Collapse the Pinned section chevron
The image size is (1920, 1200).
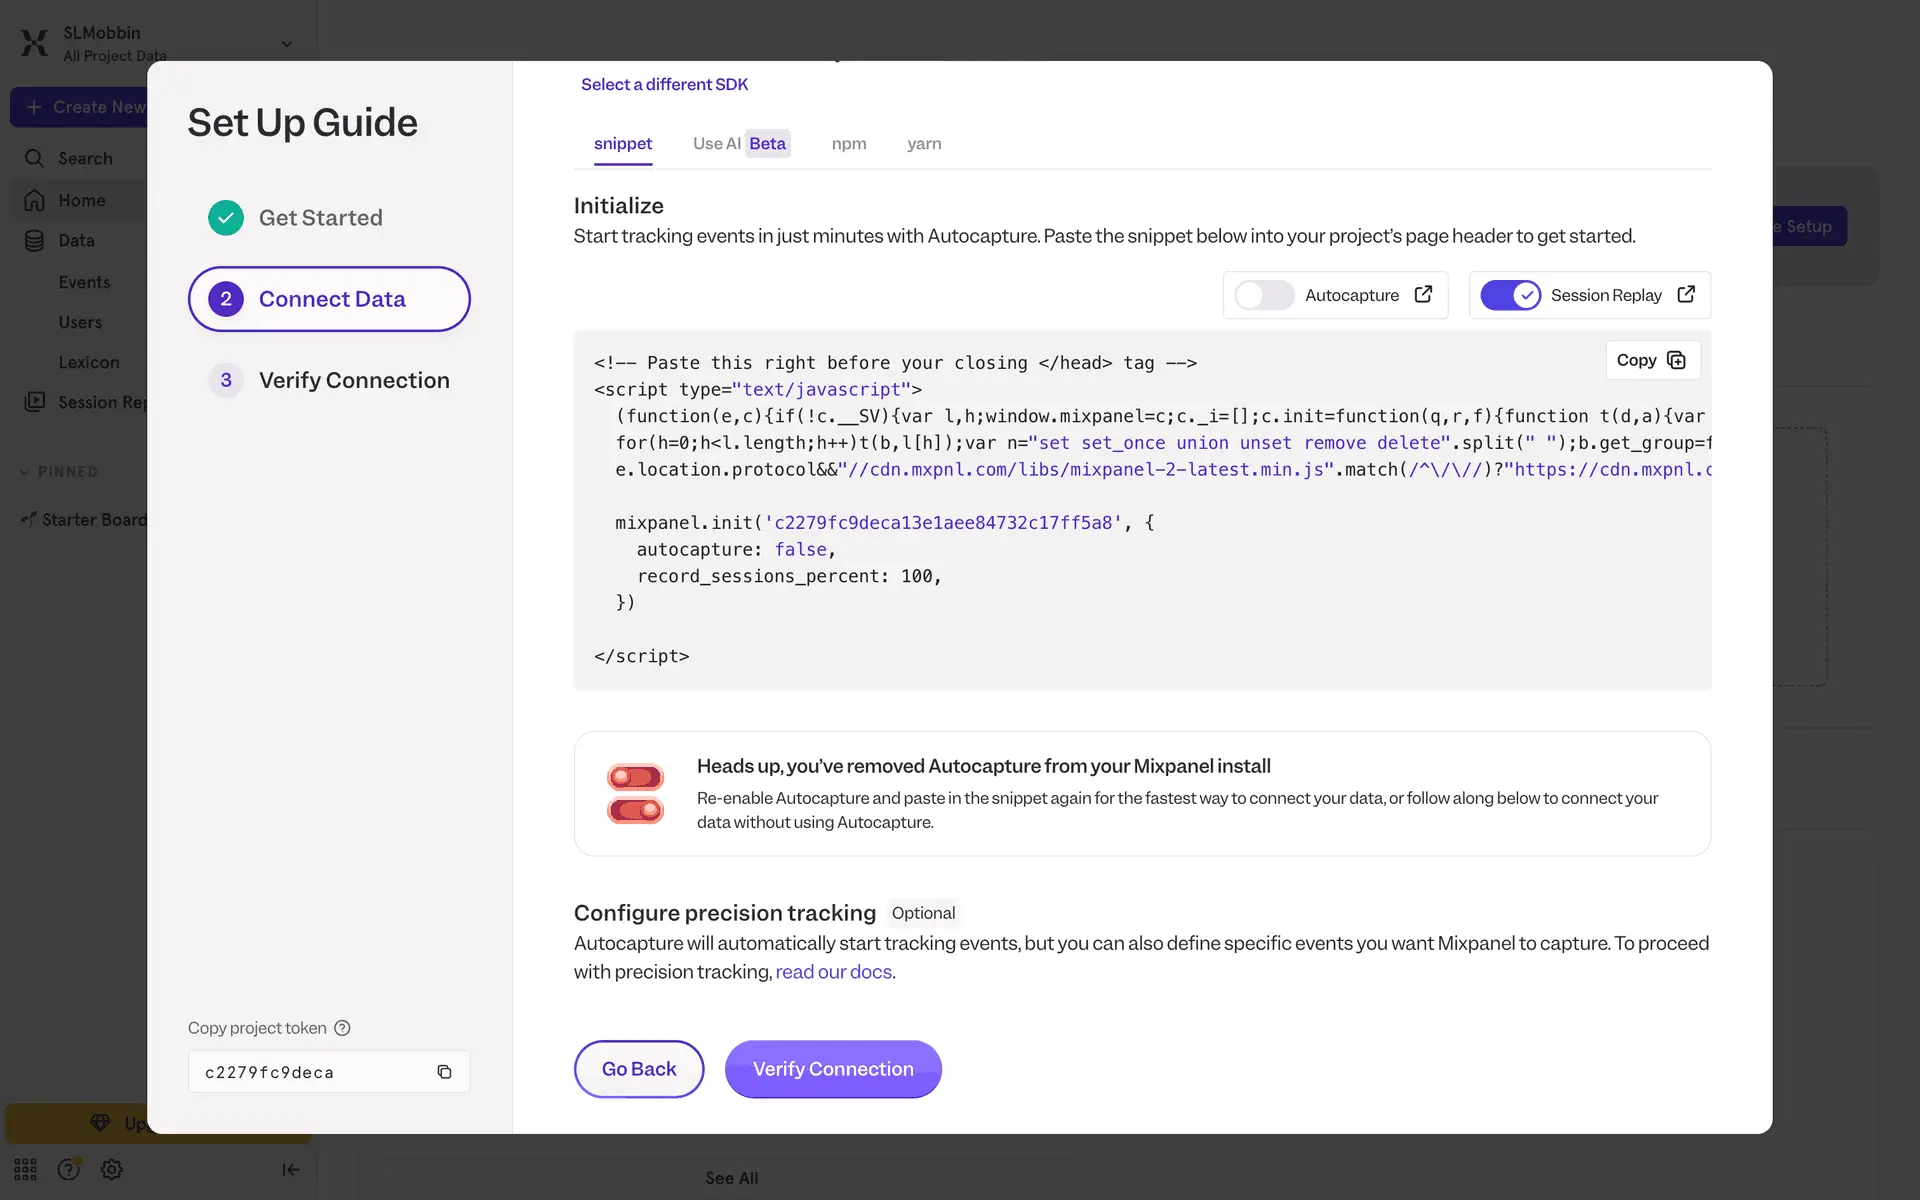25,472
